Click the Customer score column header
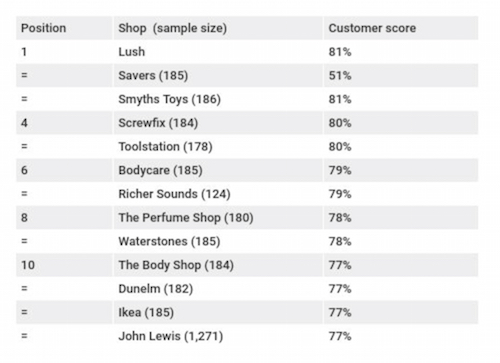 372,28
